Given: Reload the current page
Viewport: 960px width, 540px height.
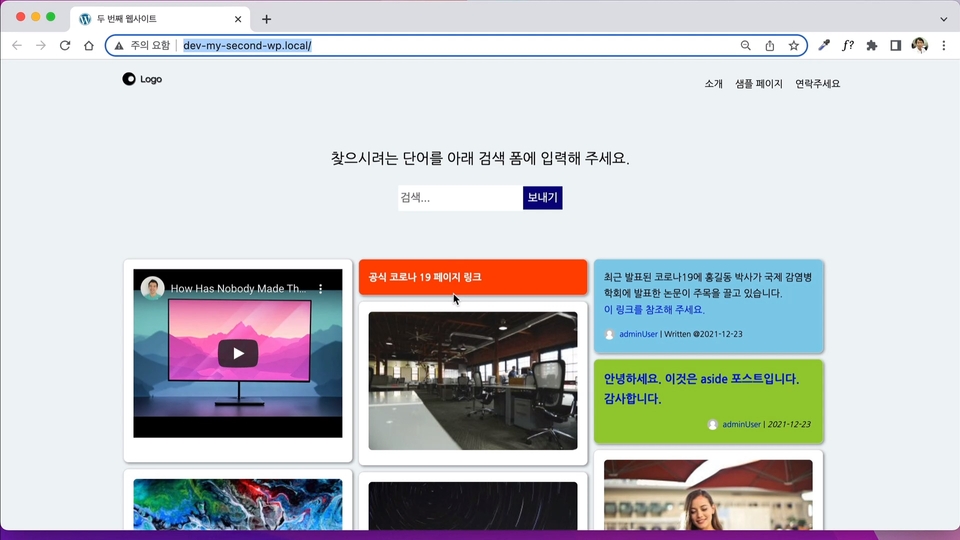Looking at the screenshot, I should coord(65,45).
